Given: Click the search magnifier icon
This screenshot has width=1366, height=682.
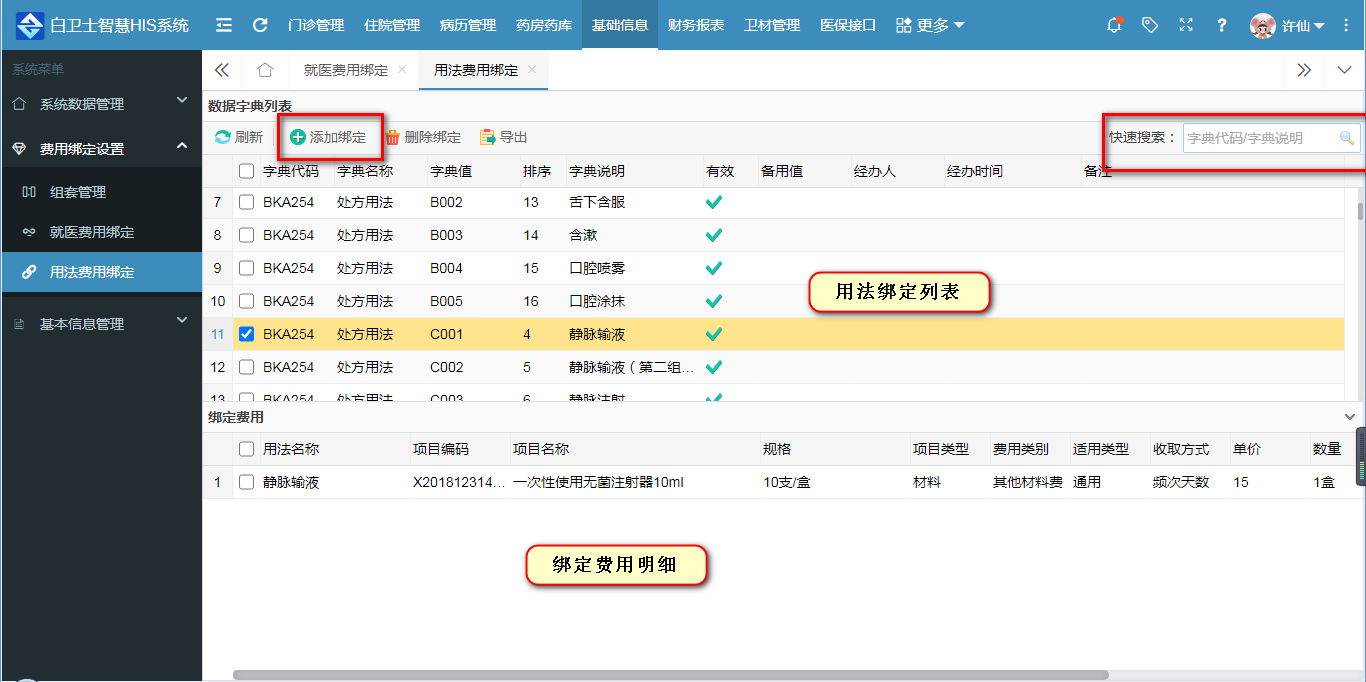Looking at the screenshot, I should tap(1347, 138).
